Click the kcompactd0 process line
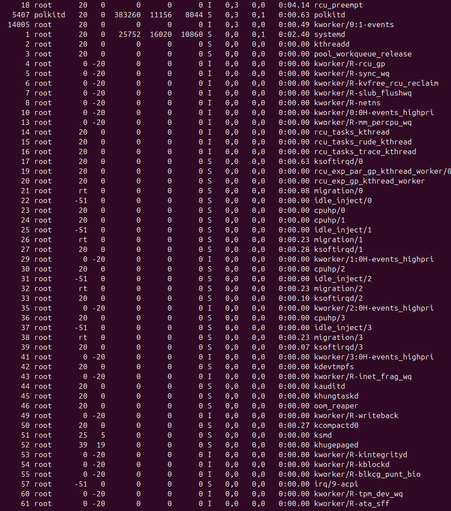451x511 pixels. click(225, 425)
